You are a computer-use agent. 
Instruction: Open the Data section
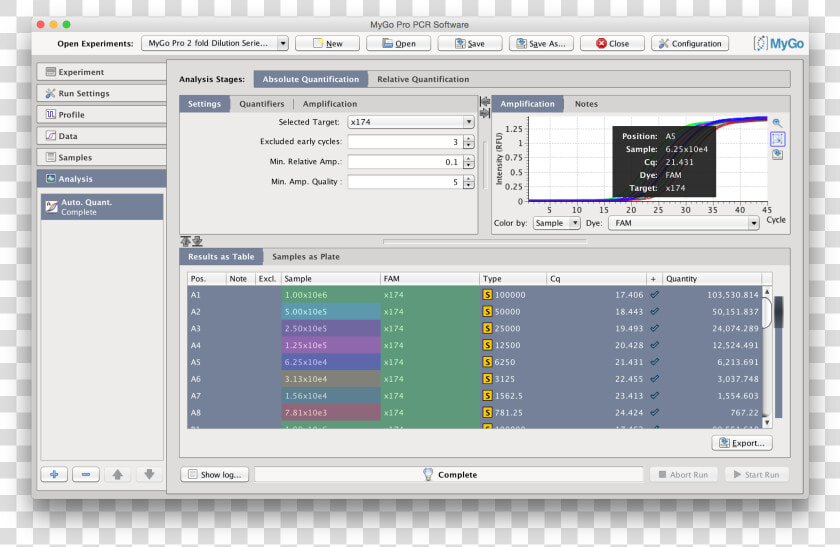click(x=101, y=136)
